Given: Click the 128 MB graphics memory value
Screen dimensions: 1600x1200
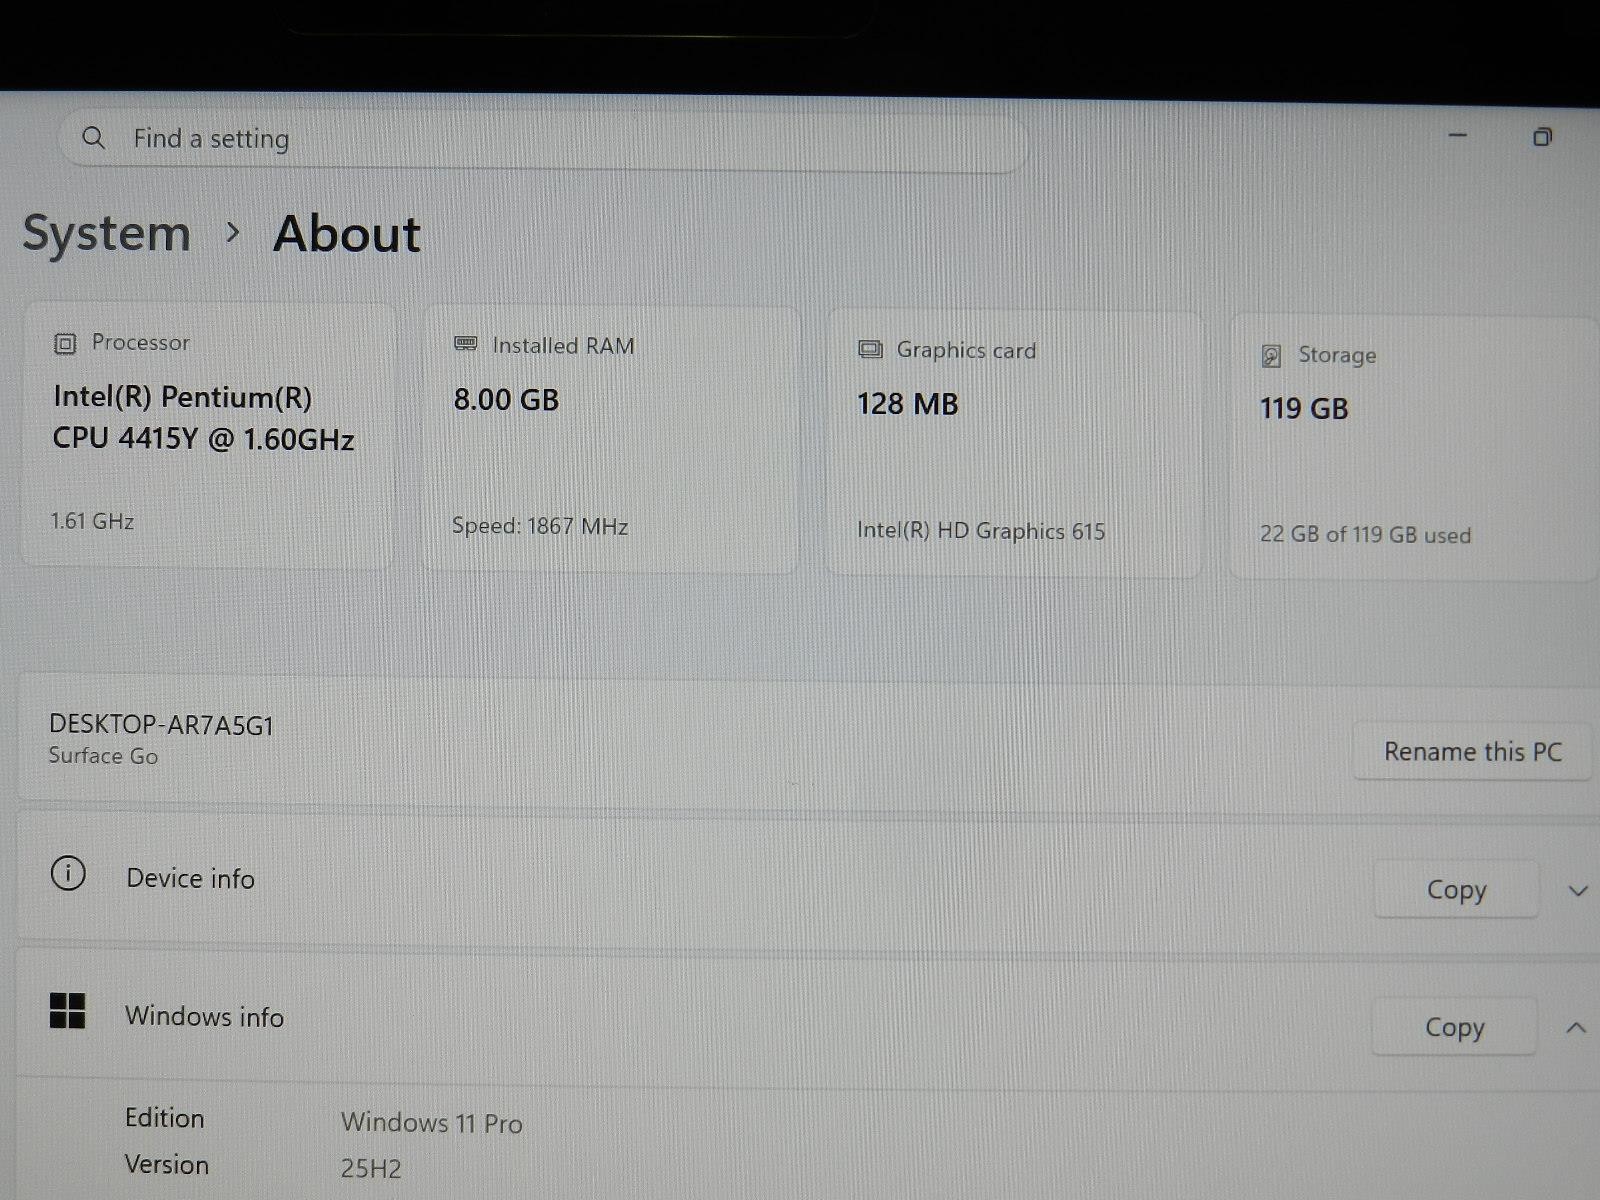Looking at the screenshot, I should coord(908,404).
